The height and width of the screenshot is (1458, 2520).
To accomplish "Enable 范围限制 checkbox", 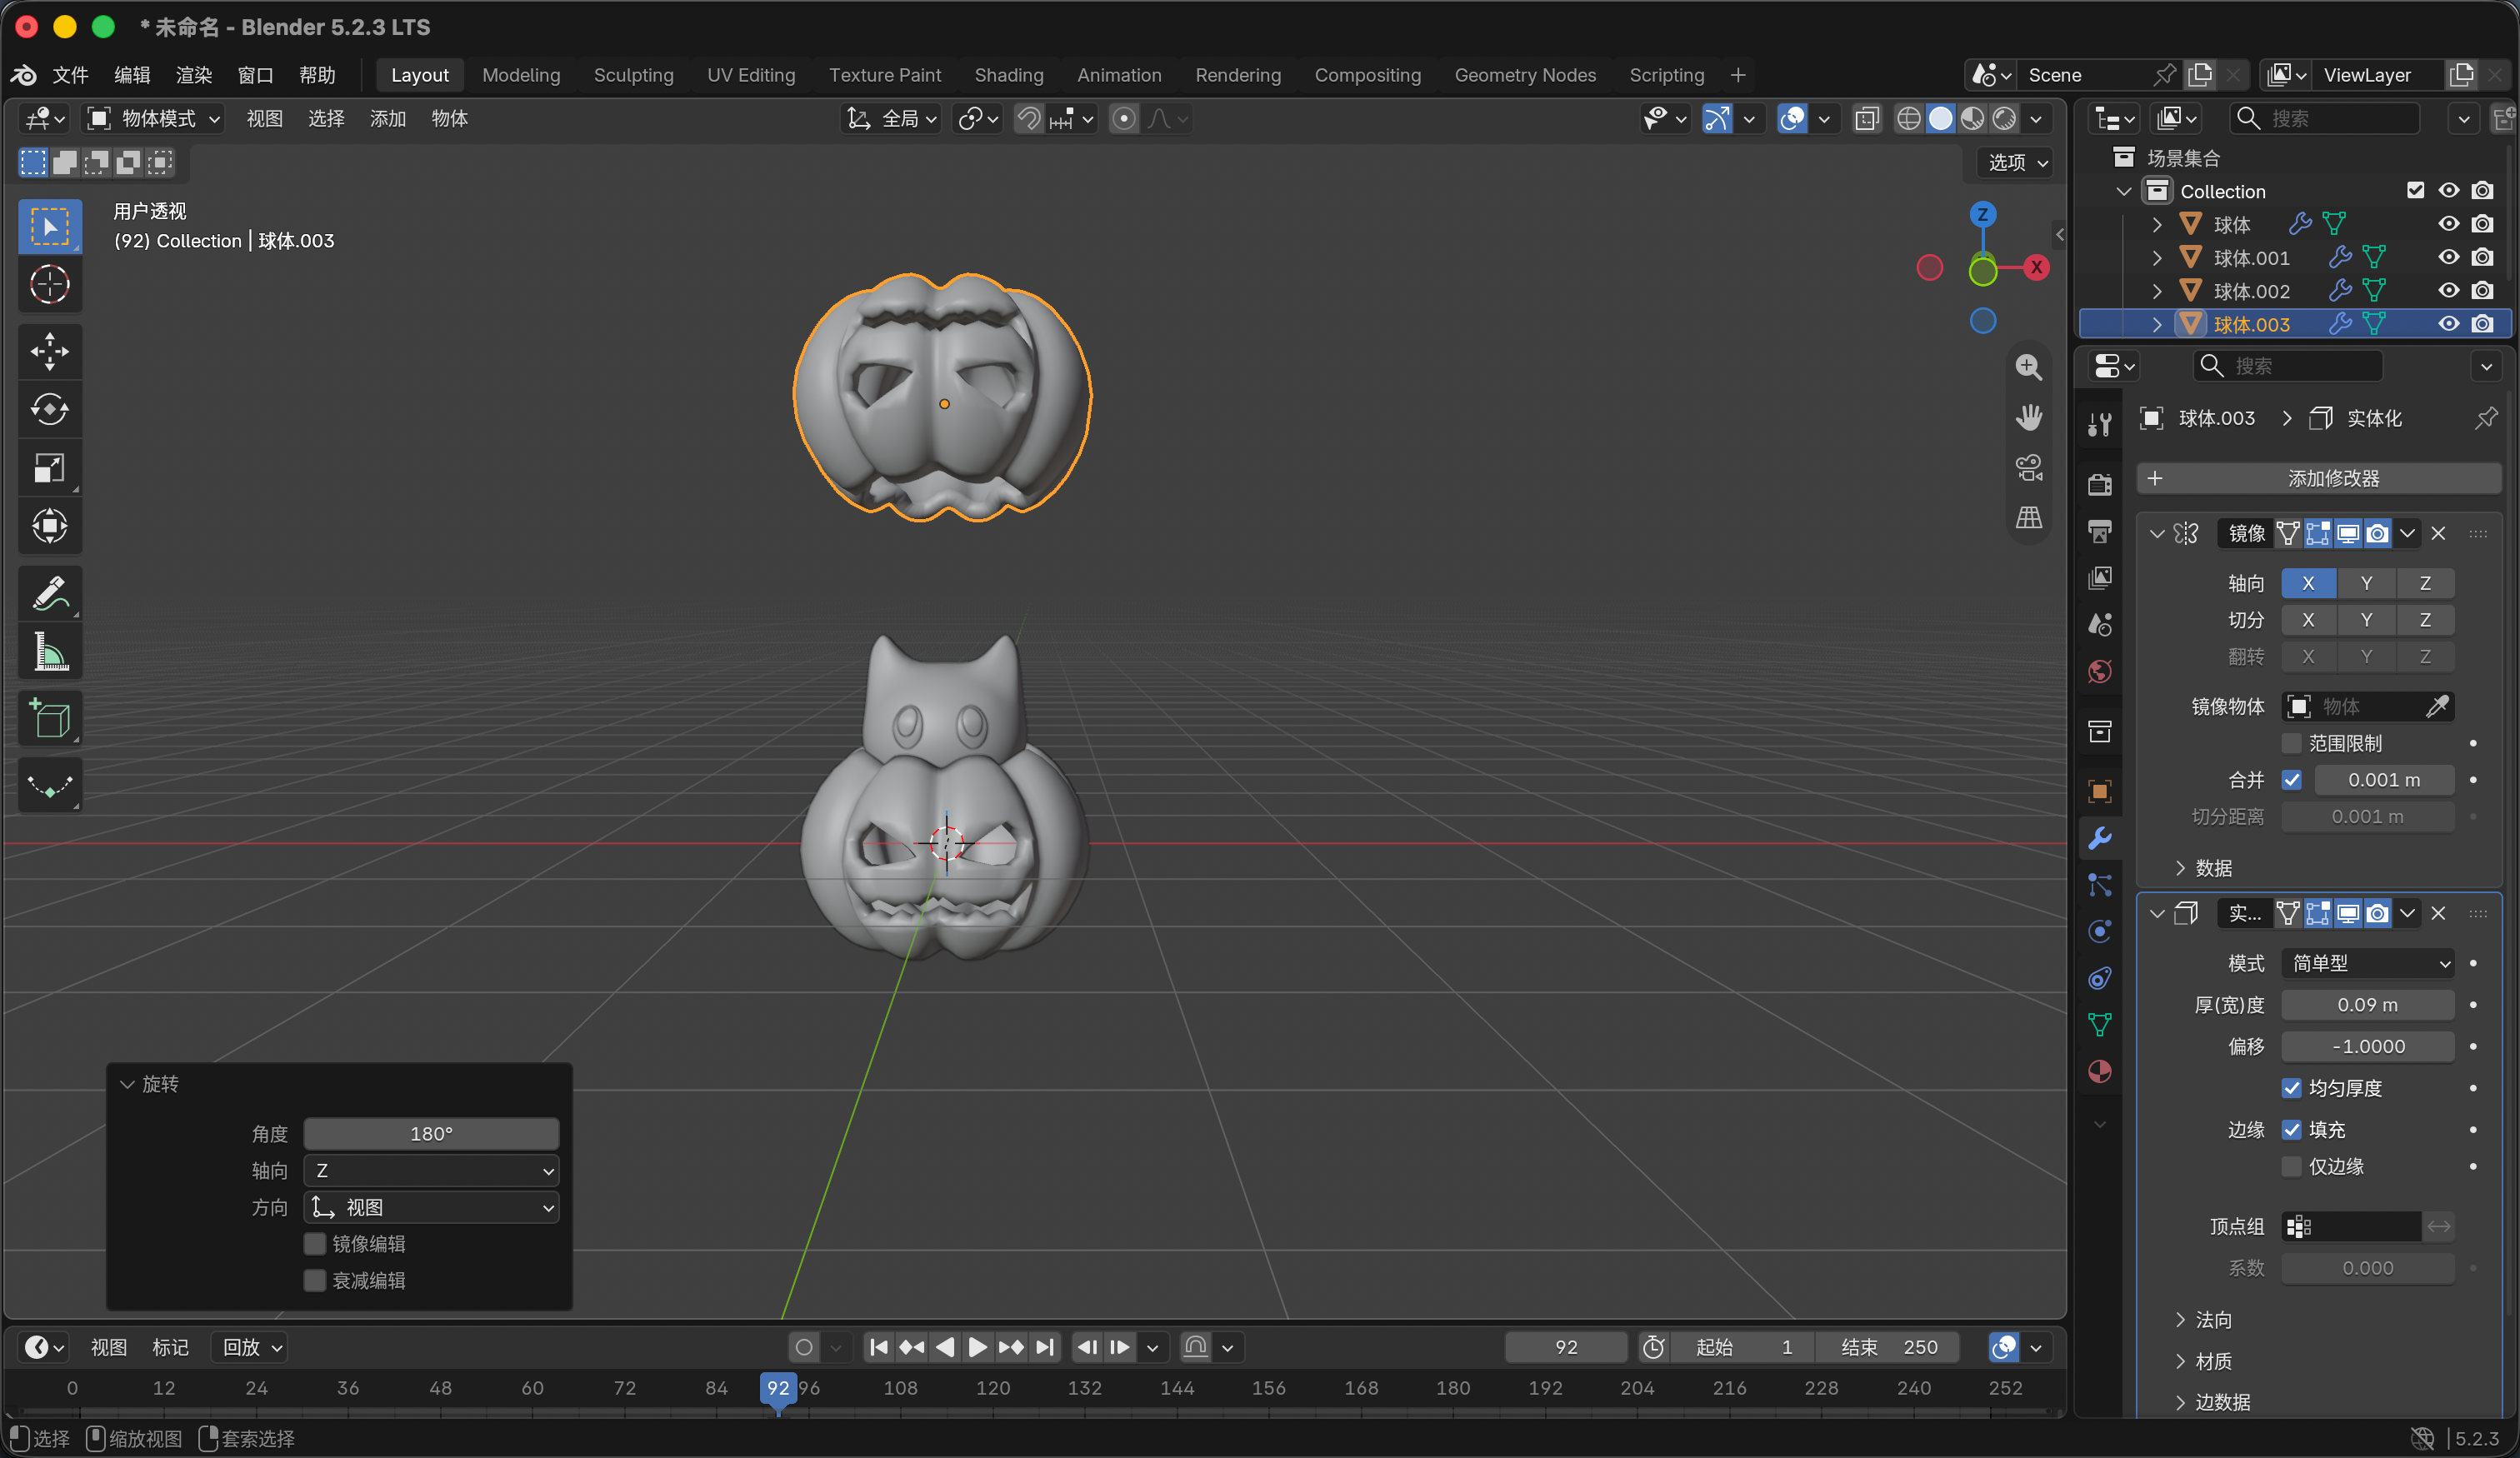I will click(2291, 743).
